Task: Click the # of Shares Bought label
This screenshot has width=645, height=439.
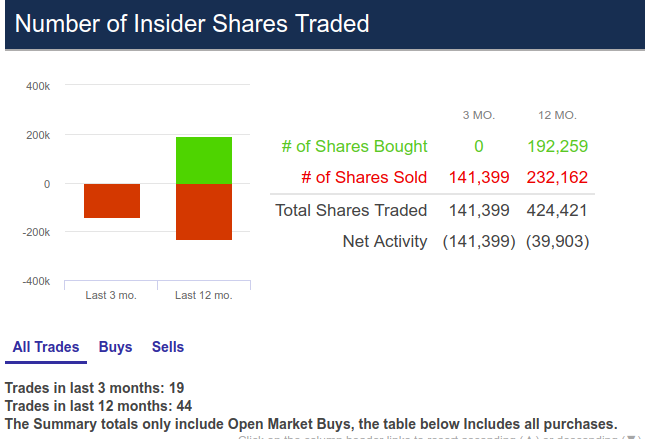Action: pos(354,146)
